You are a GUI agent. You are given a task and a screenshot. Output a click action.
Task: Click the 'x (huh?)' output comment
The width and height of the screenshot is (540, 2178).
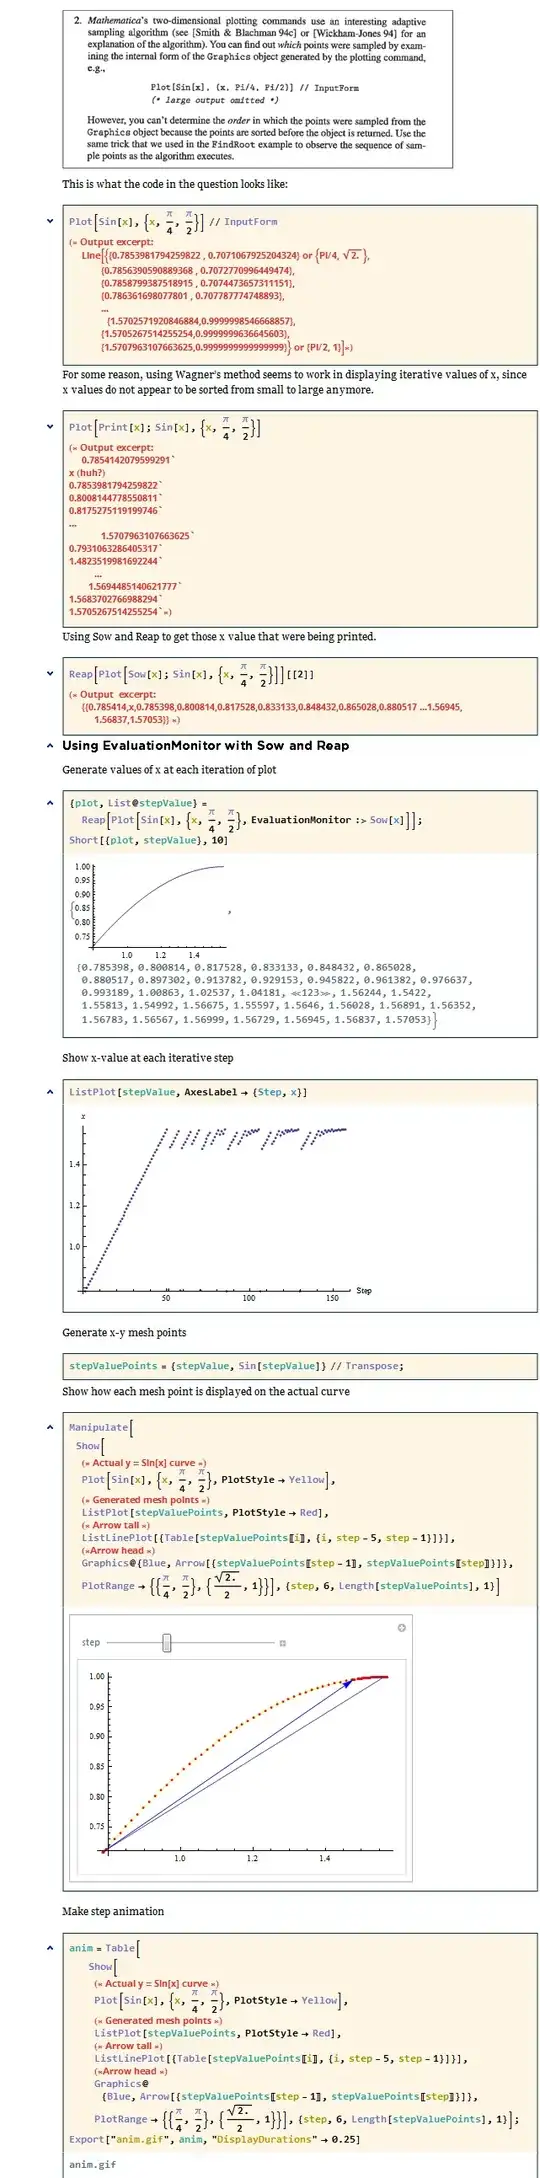point(87,472)
